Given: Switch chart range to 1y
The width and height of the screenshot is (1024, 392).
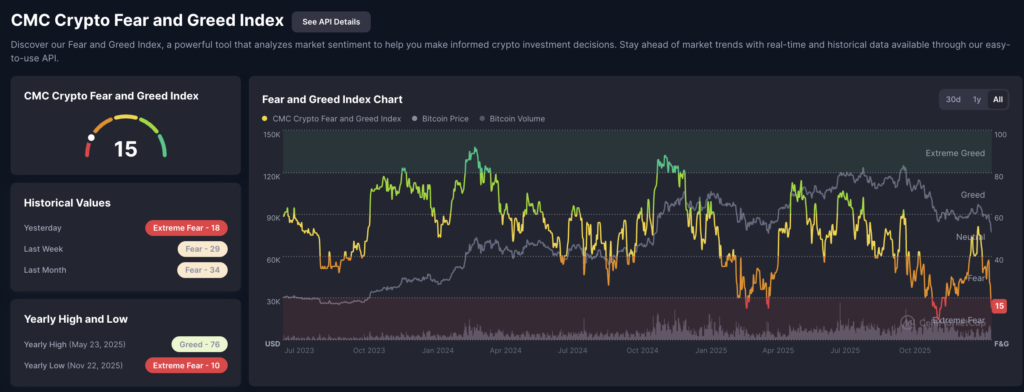Looking at the screenshot, I should [x=976, y=99].
